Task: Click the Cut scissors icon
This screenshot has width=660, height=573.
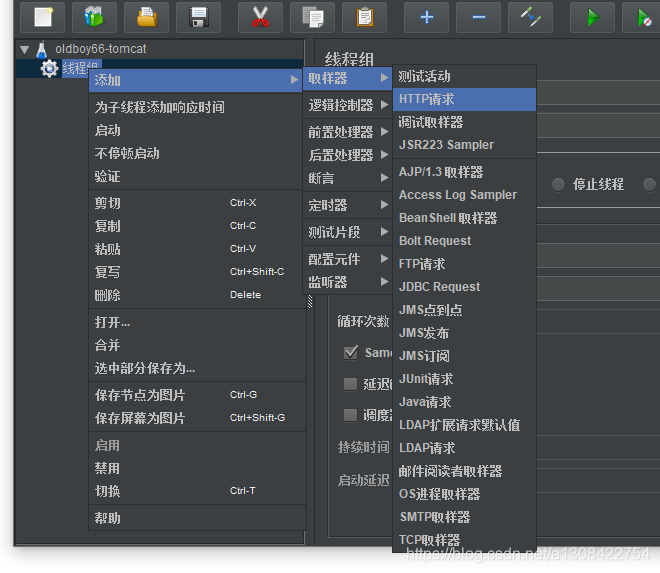Action: [x=260, y=17]
